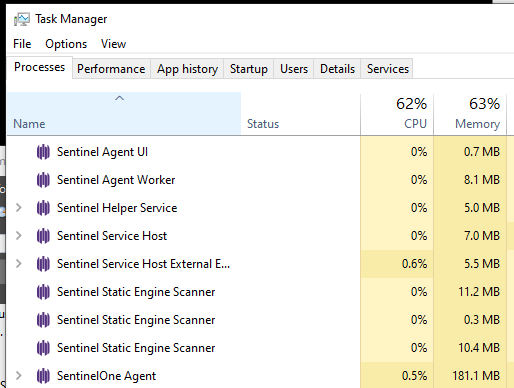Expand the Sentinel Service Host group
The width and height of the screenshot is (514, 388).
19,236
